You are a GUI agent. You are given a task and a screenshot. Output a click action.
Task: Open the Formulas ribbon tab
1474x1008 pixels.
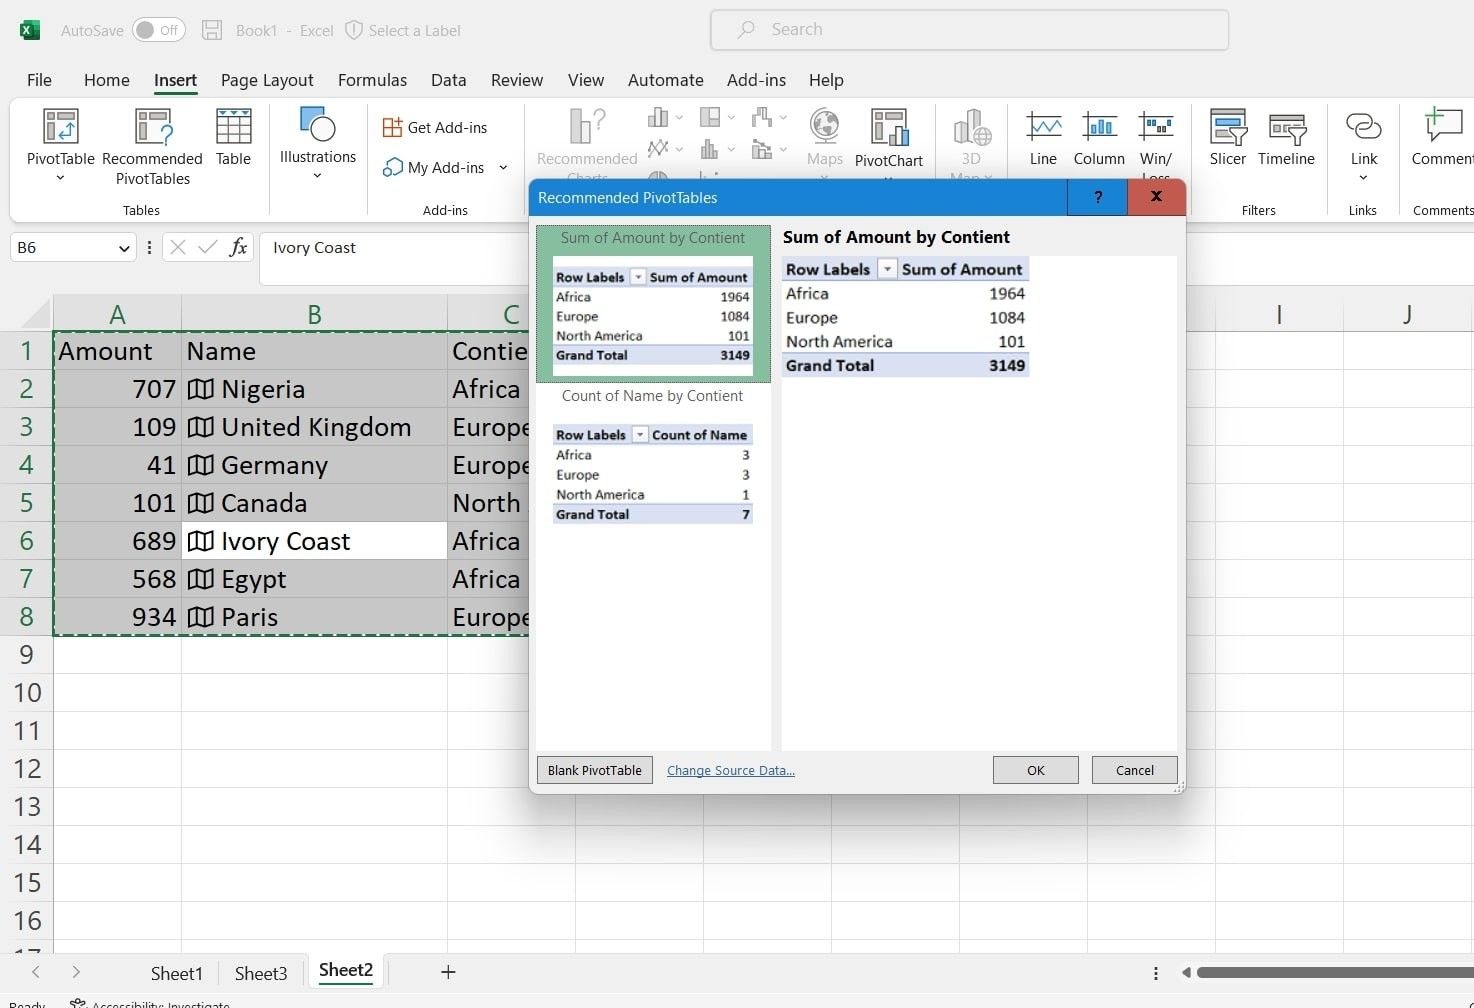click(372, 80)
